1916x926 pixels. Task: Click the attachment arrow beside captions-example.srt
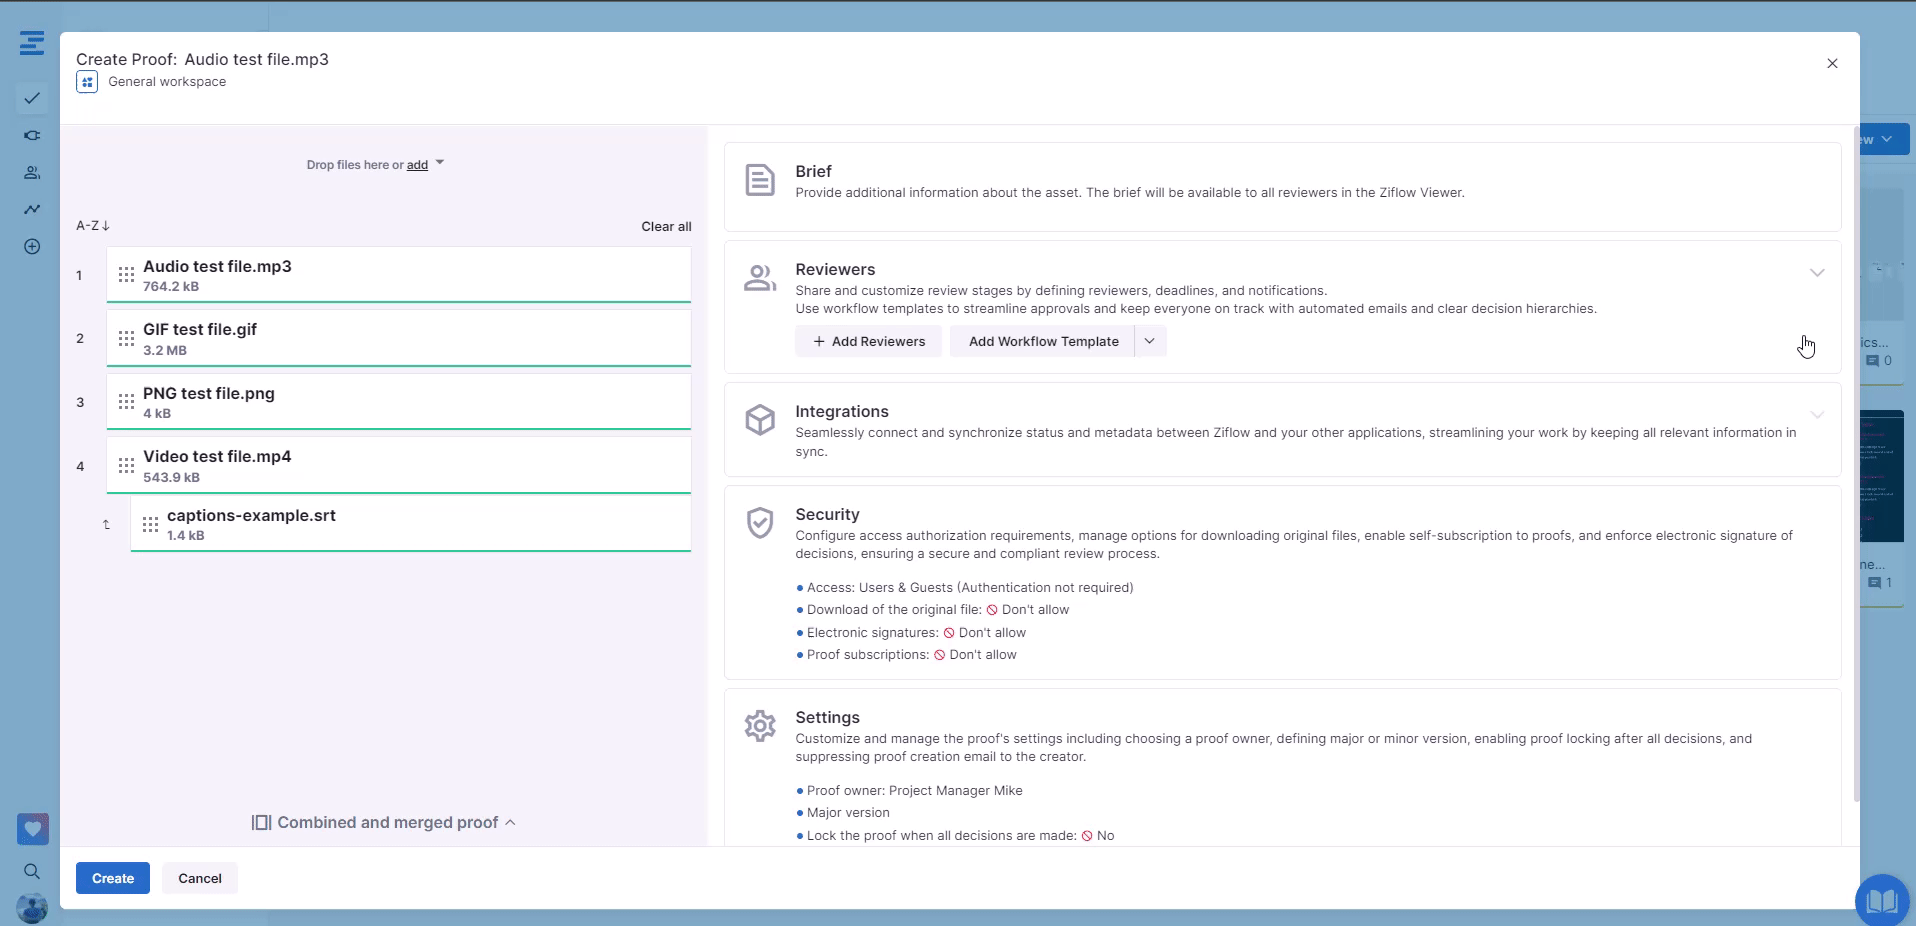(x=106, y=524)
